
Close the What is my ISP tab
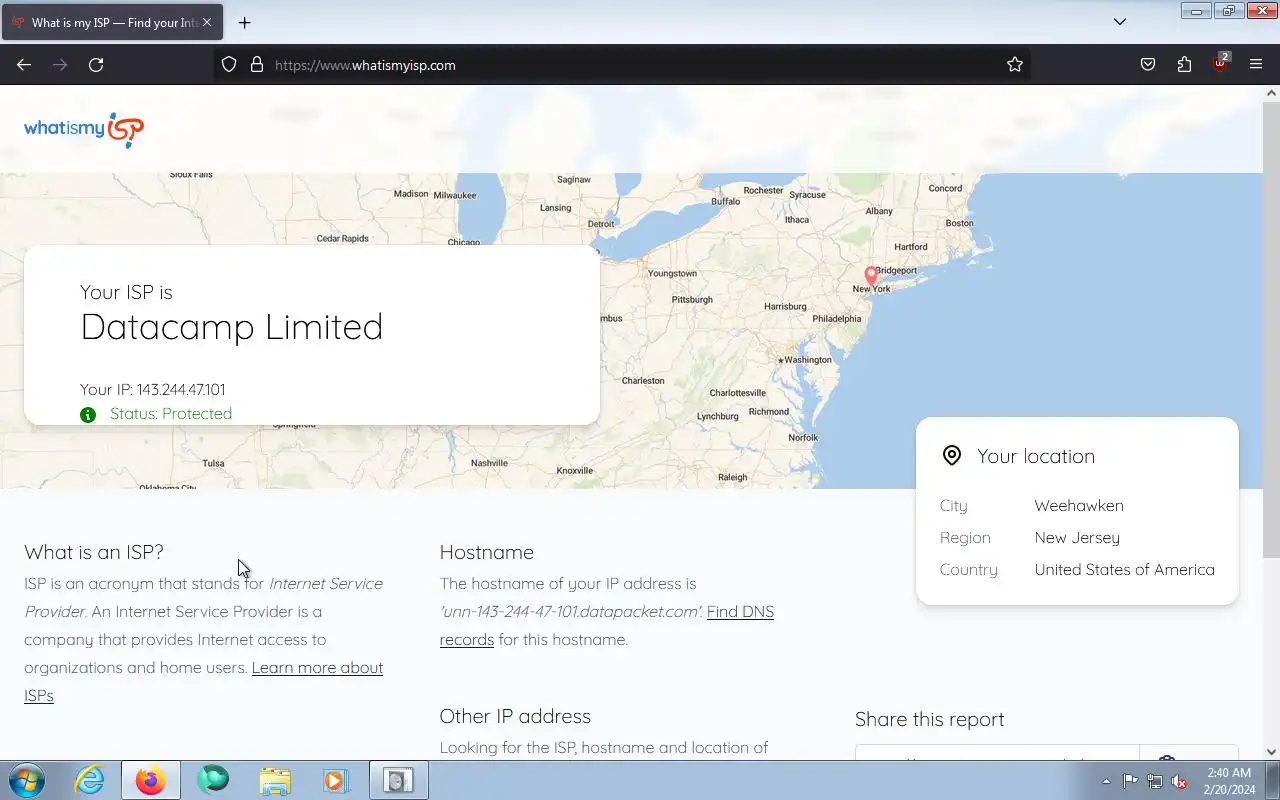click(x=207, y=22)
